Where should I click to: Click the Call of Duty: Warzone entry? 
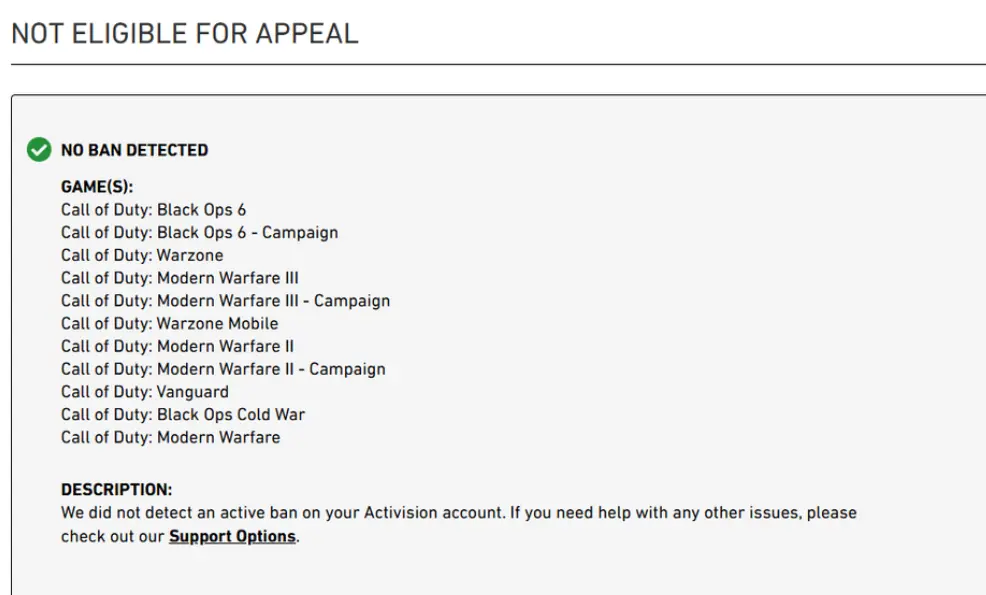(142, 255)
